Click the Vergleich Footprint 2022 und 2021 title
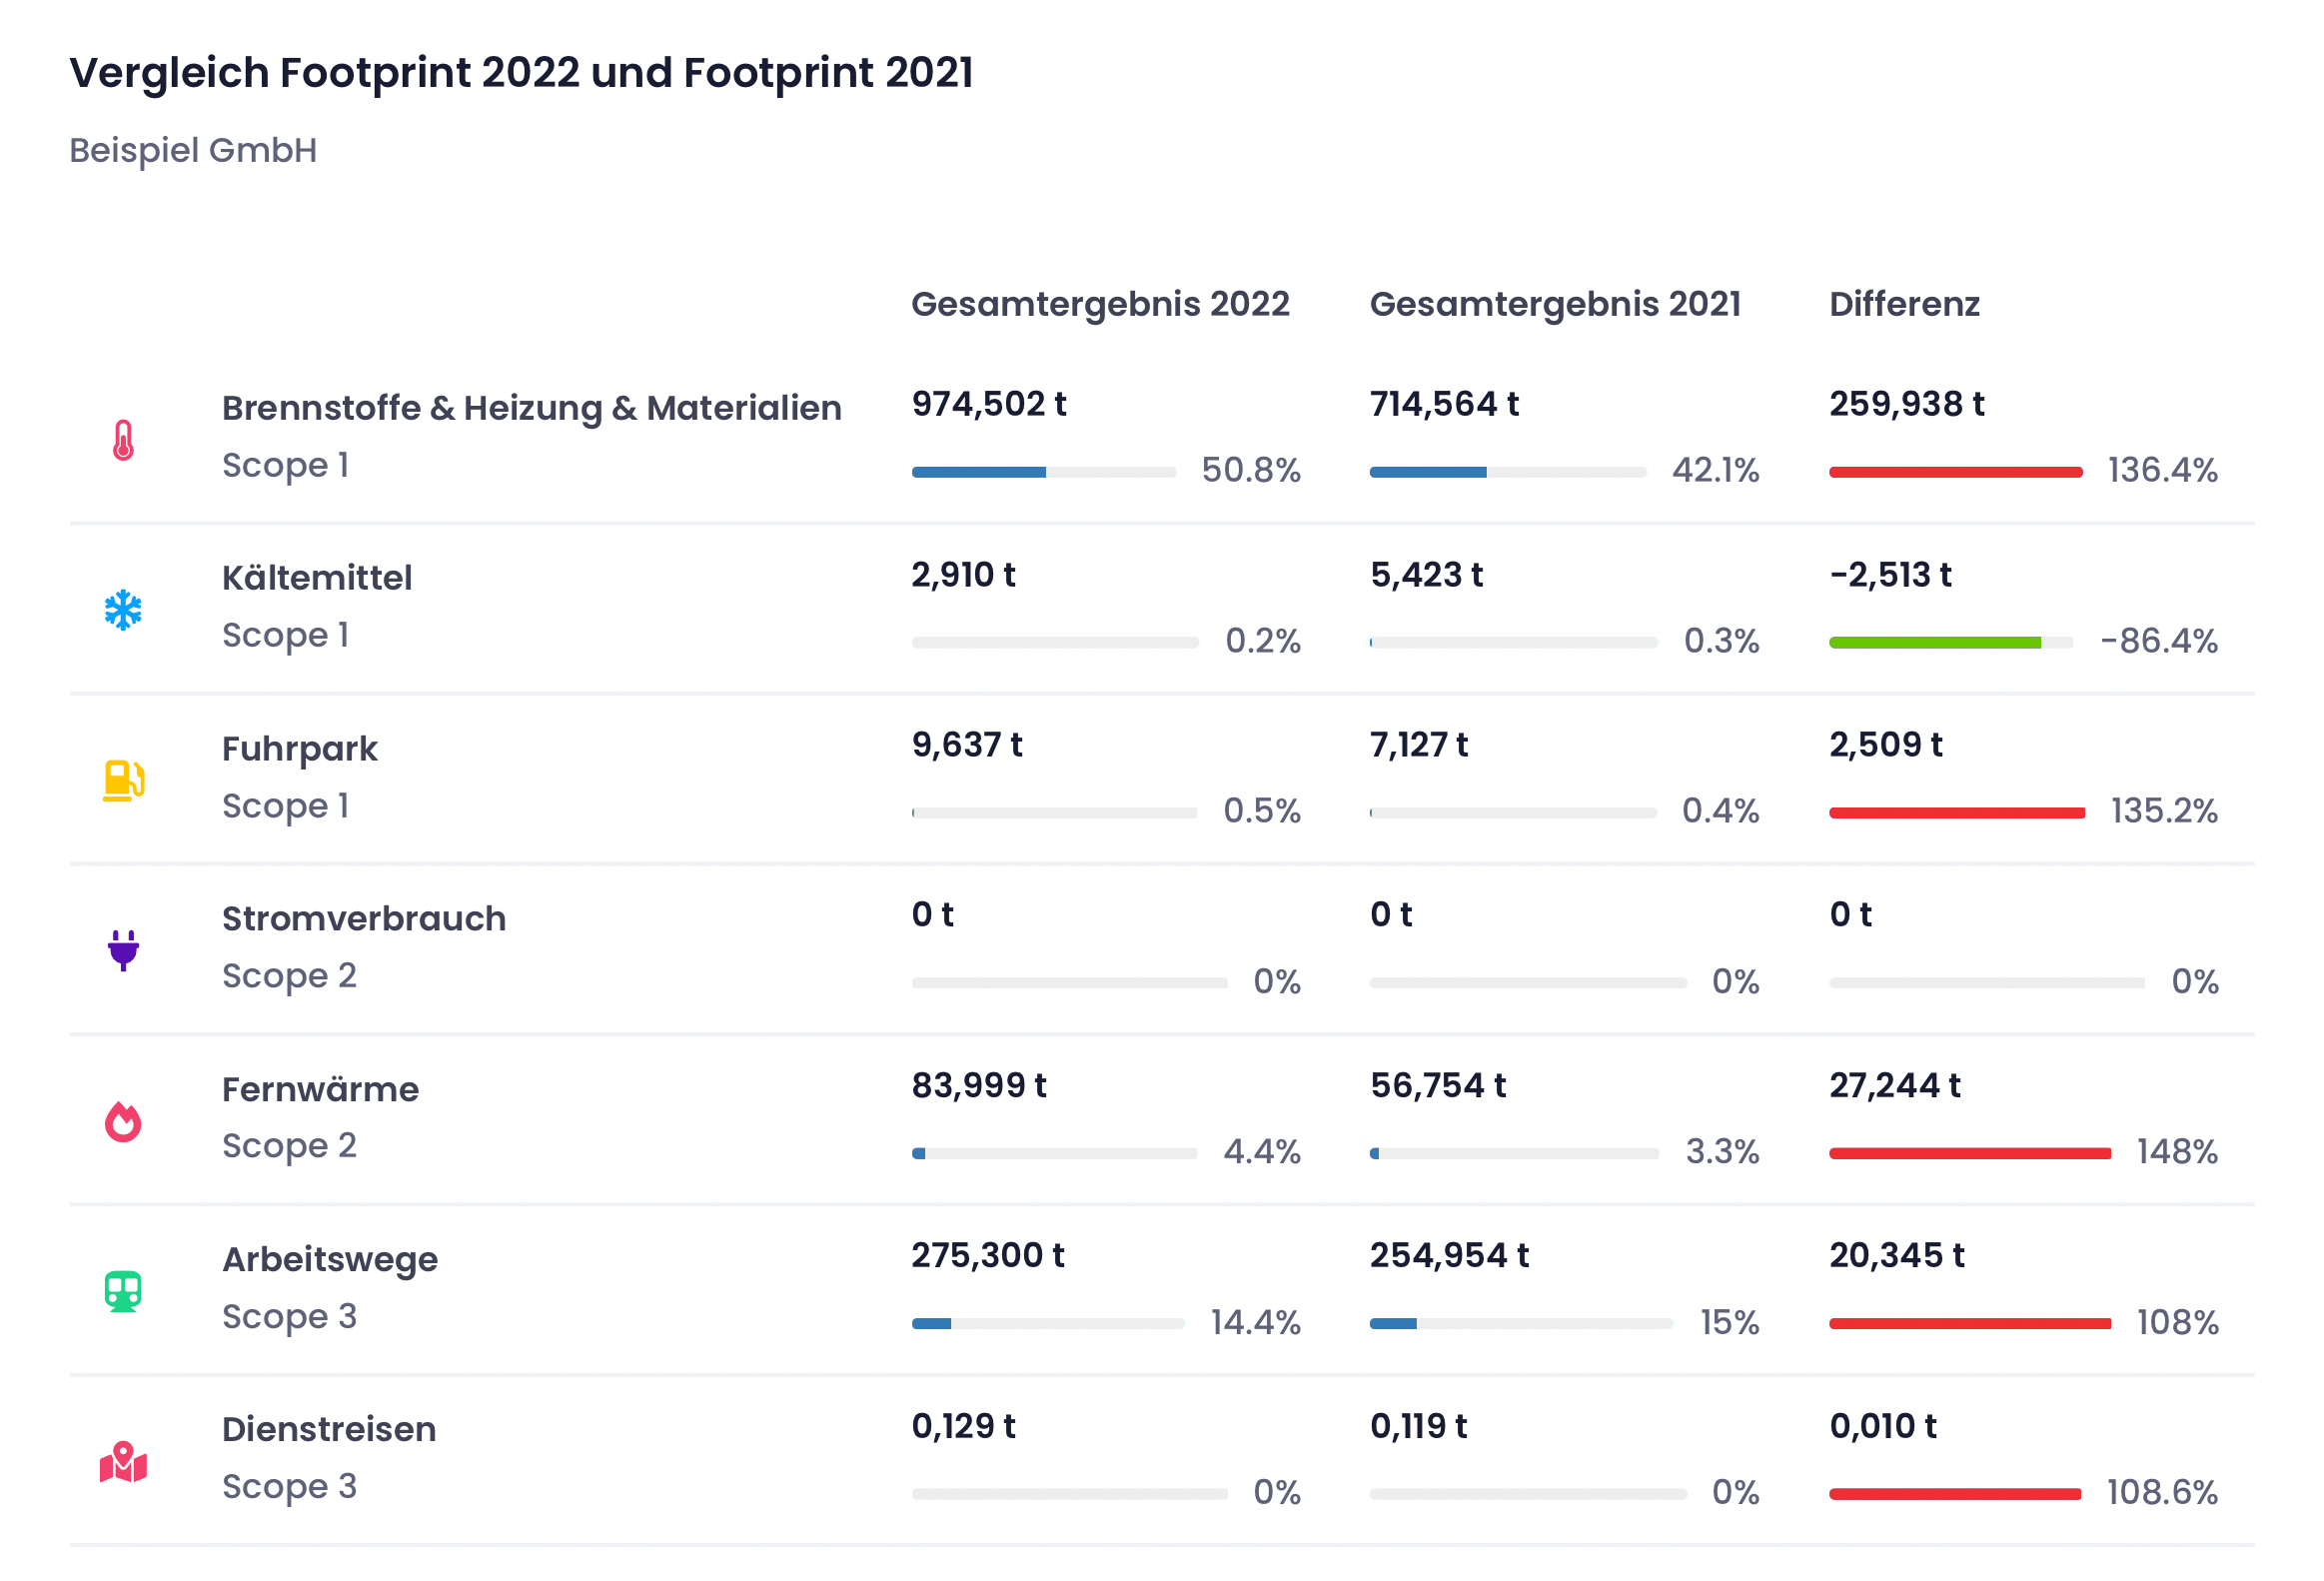 pos(521,73)
